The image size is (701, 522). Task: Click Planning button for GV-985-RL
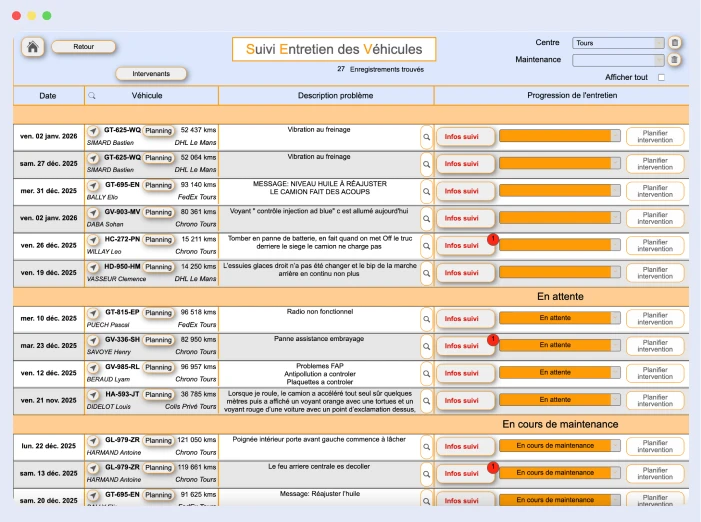158,367
